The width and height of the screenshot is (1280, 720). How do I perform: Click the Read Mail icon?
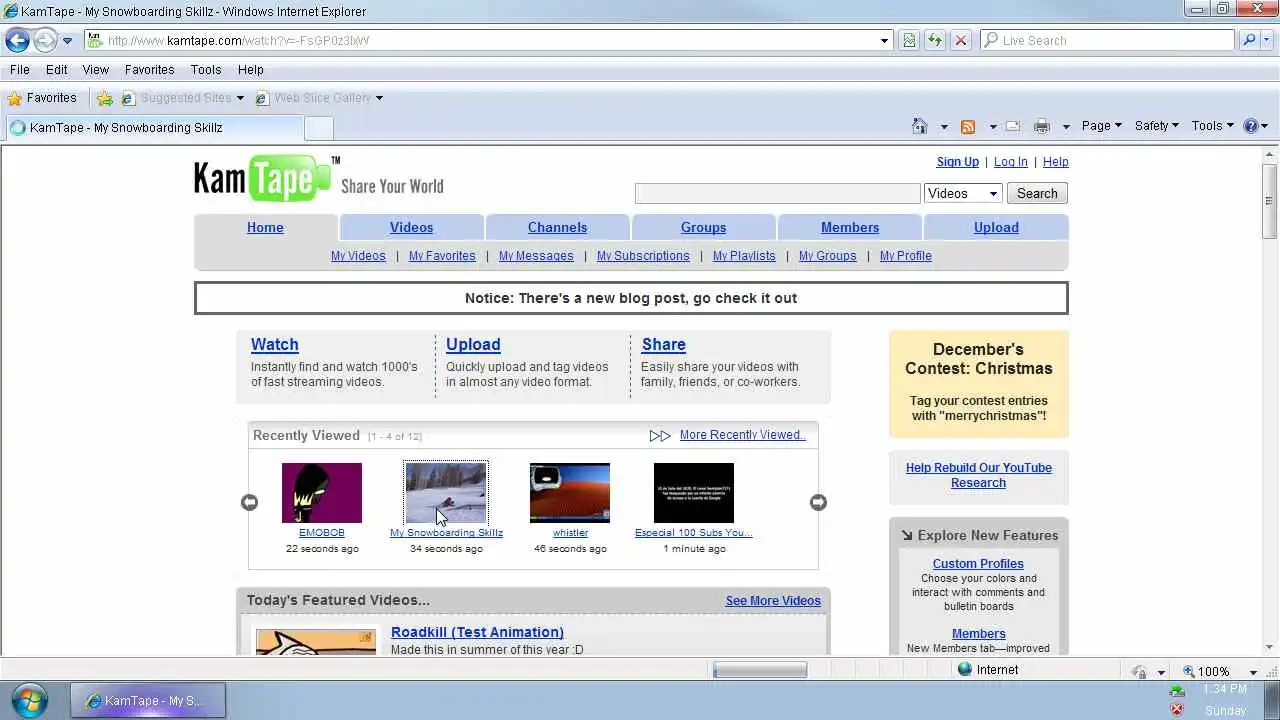point(1013,126)
